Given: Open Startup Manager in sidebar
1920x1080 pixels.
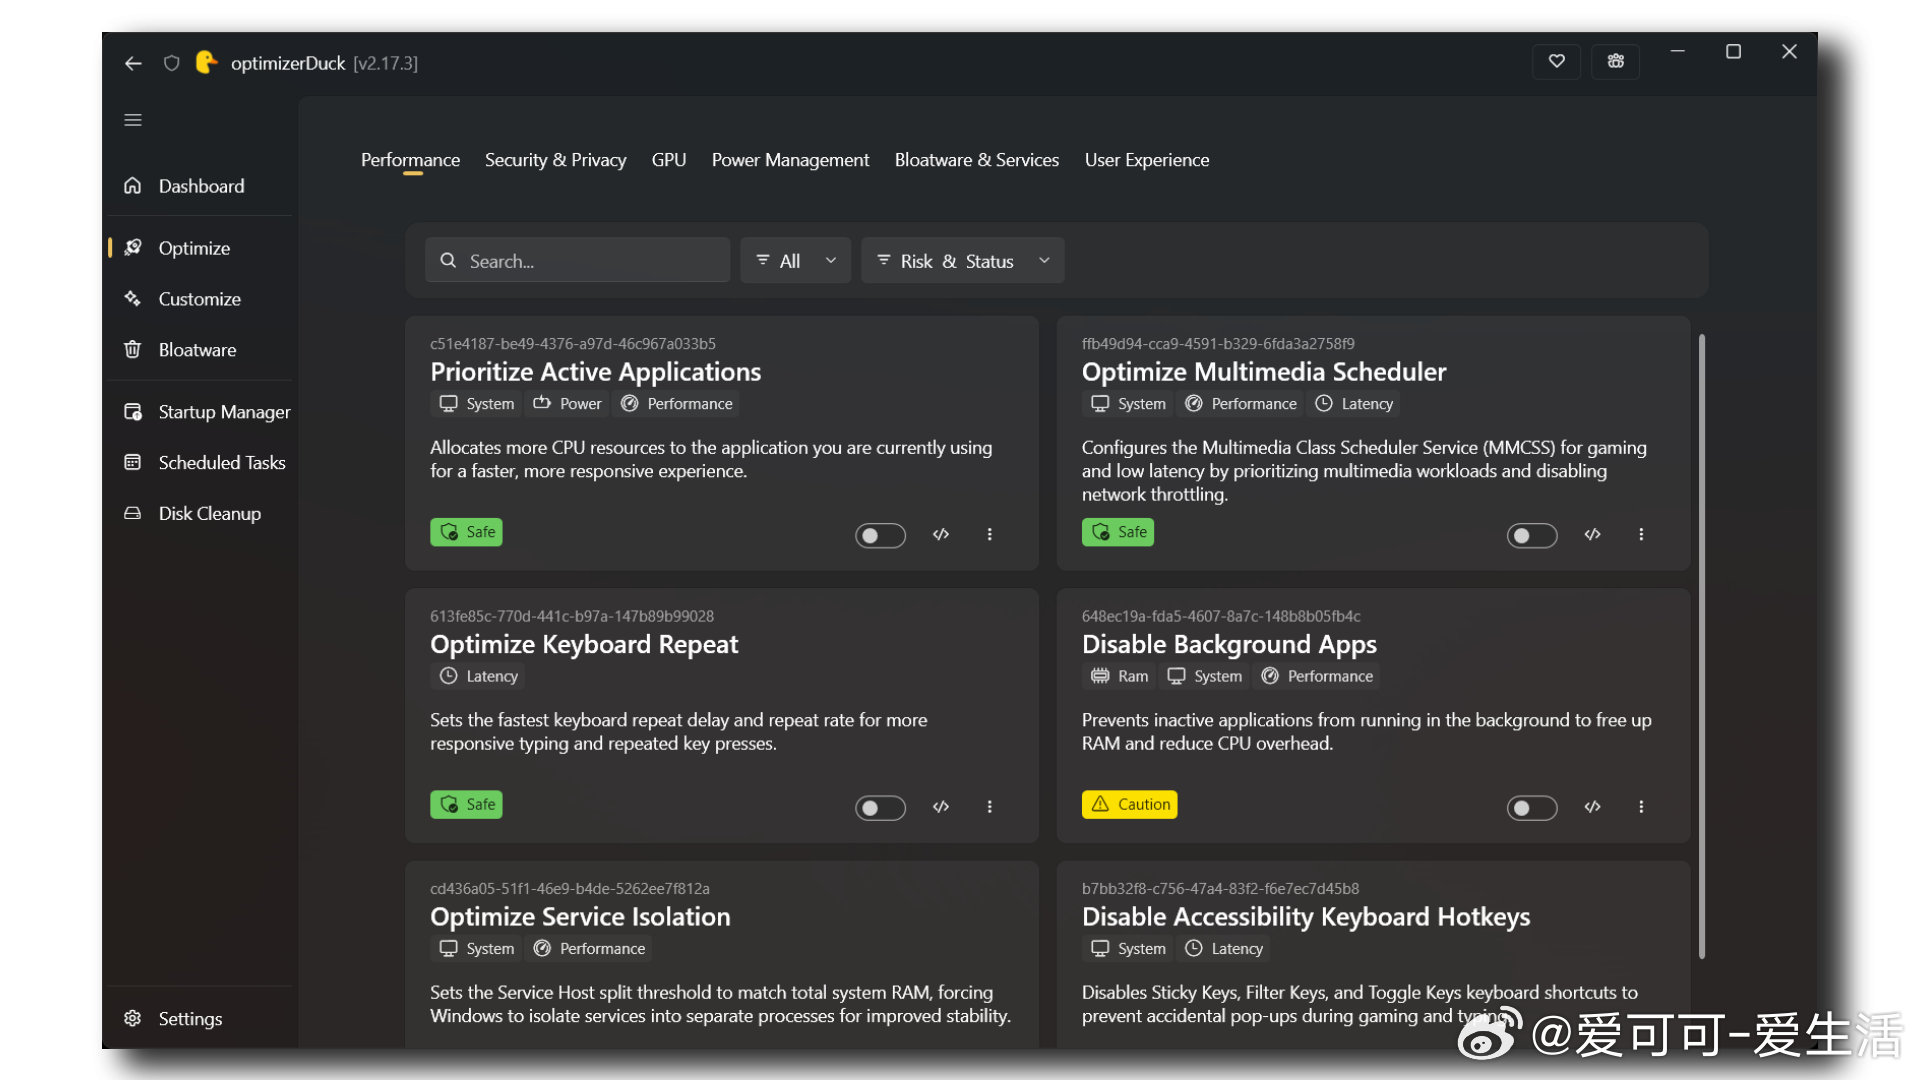Looking at the screenshot, I should tap(200, 412).
